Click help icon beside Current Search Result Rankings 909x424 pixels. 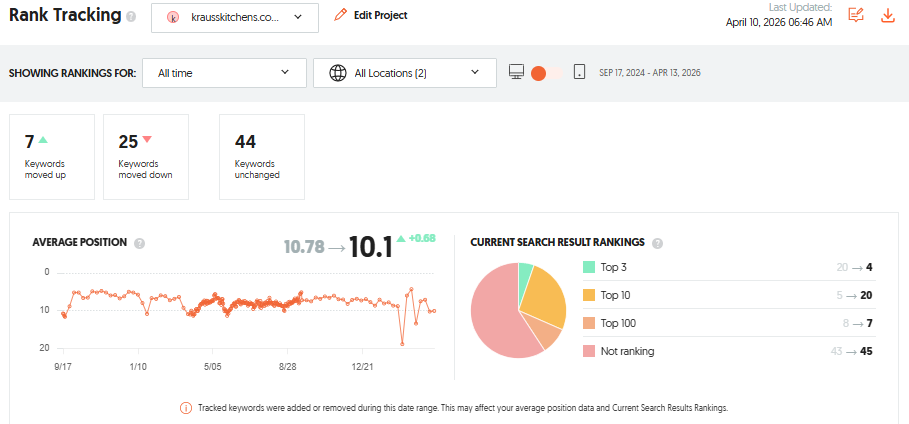[657, 243]
